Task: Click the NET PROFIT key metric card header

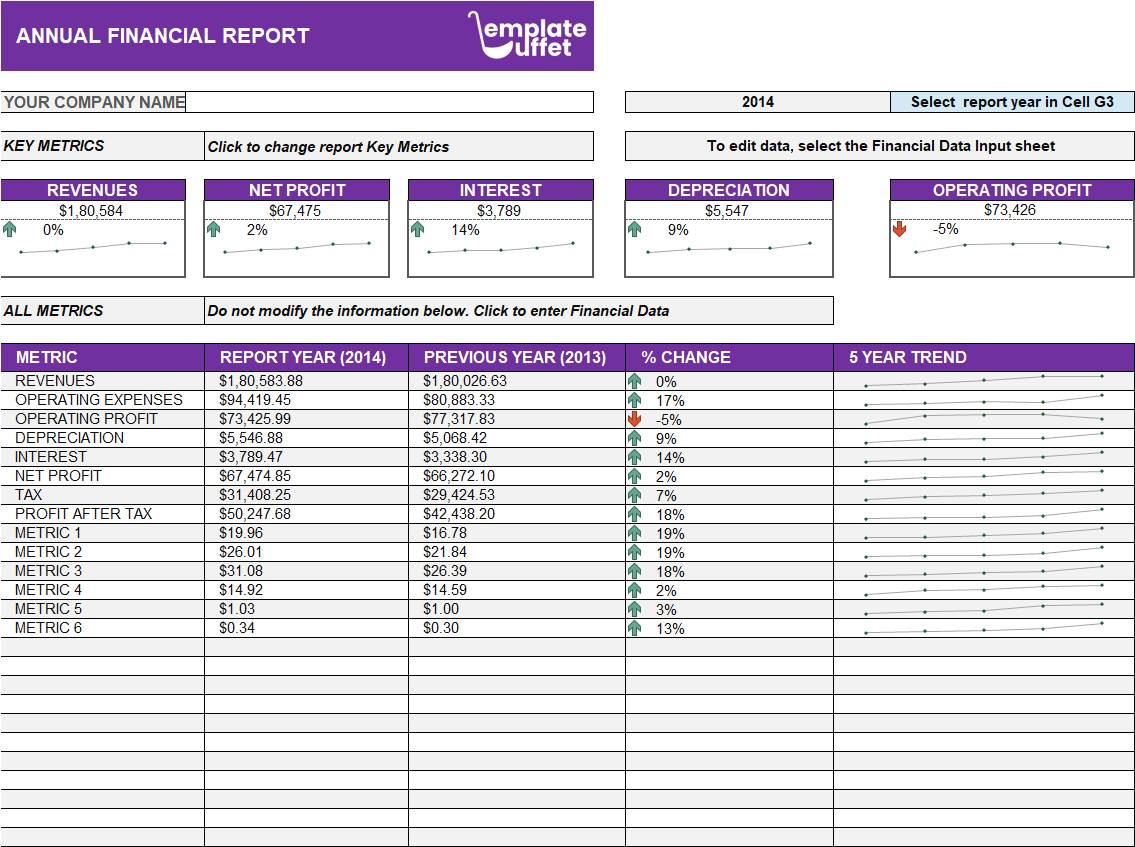Action: [297, 190]
